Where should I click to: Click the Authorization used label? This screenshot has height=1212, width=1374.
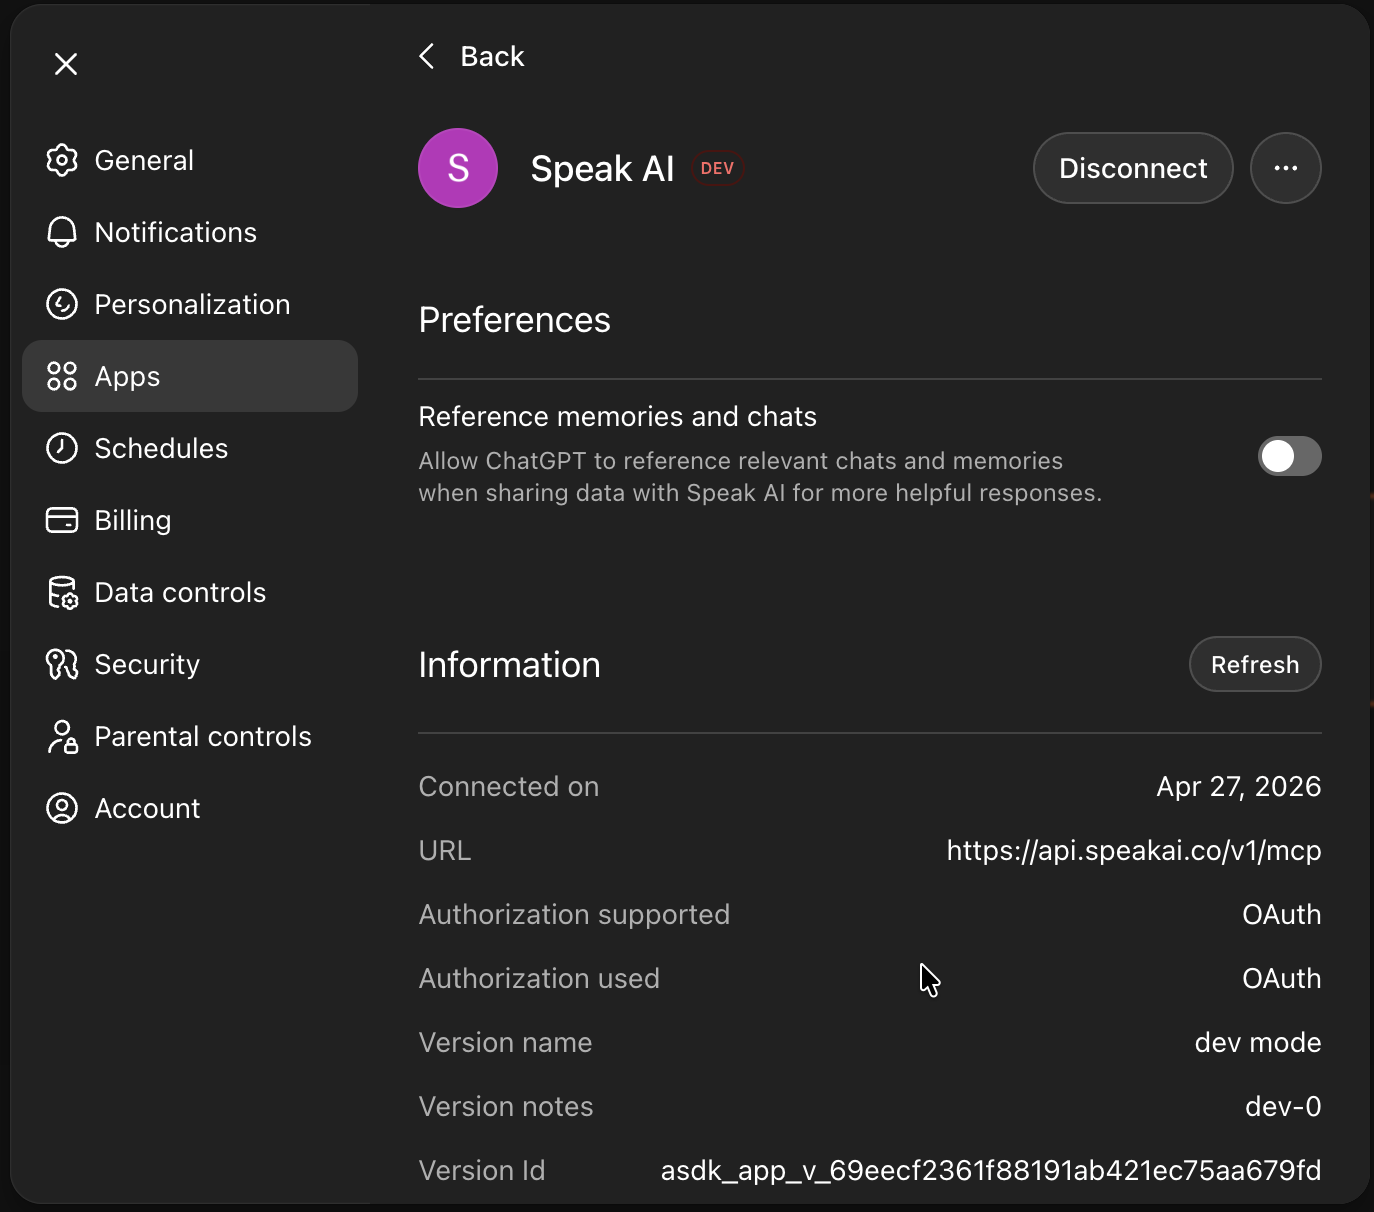[x=539, y=979]
